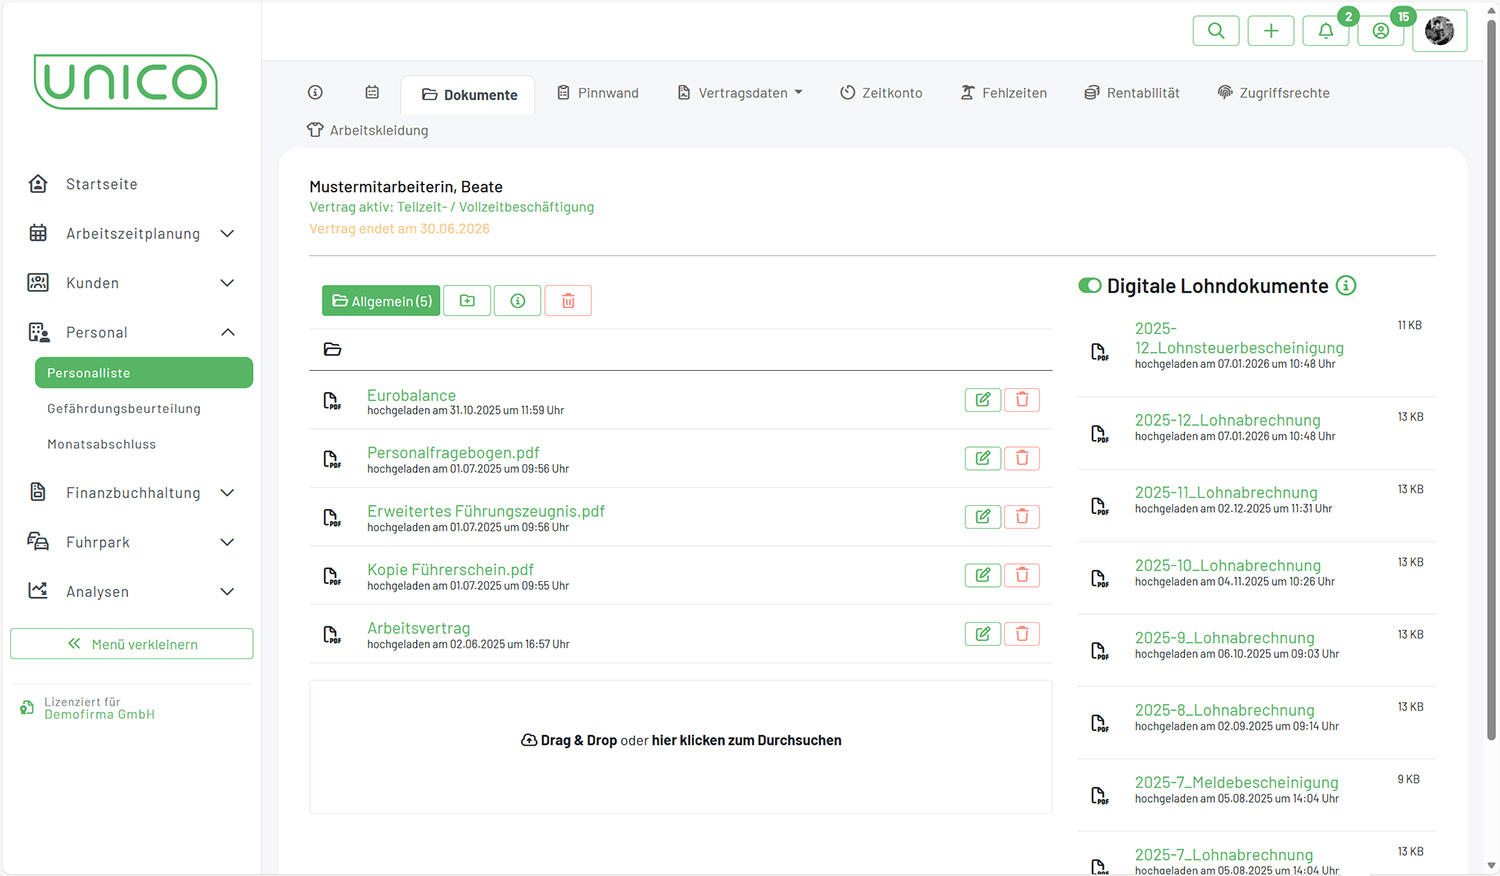This screenshot has height=876, width=1500.
Task: Open the Vertragsdaten dropdown tab
Action: point(741,93)
